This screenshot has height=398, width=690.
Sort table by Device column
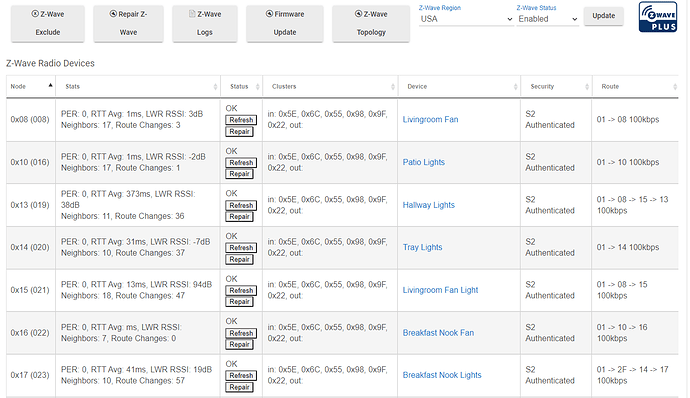(x=459, y=86)
